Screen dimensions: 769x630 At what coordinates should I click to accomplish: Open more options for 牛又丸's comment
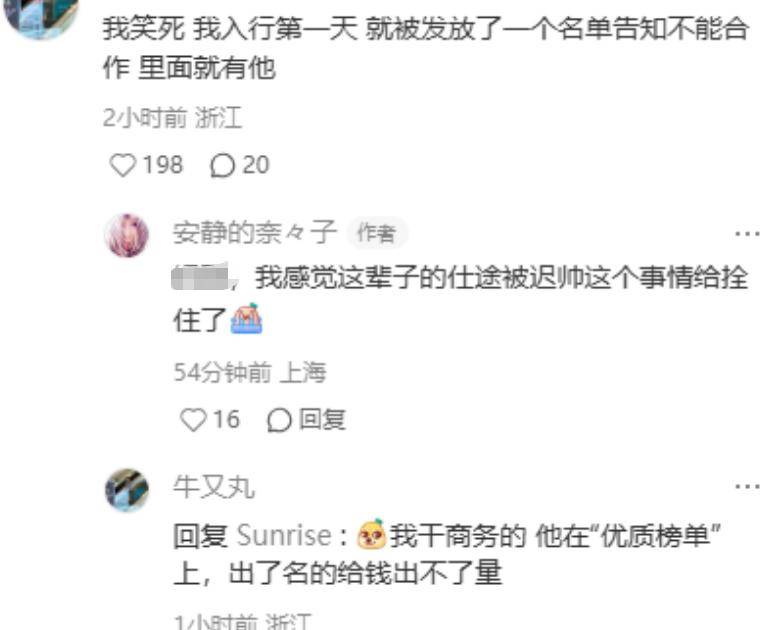pyautogui.click(x=747, y=487)
